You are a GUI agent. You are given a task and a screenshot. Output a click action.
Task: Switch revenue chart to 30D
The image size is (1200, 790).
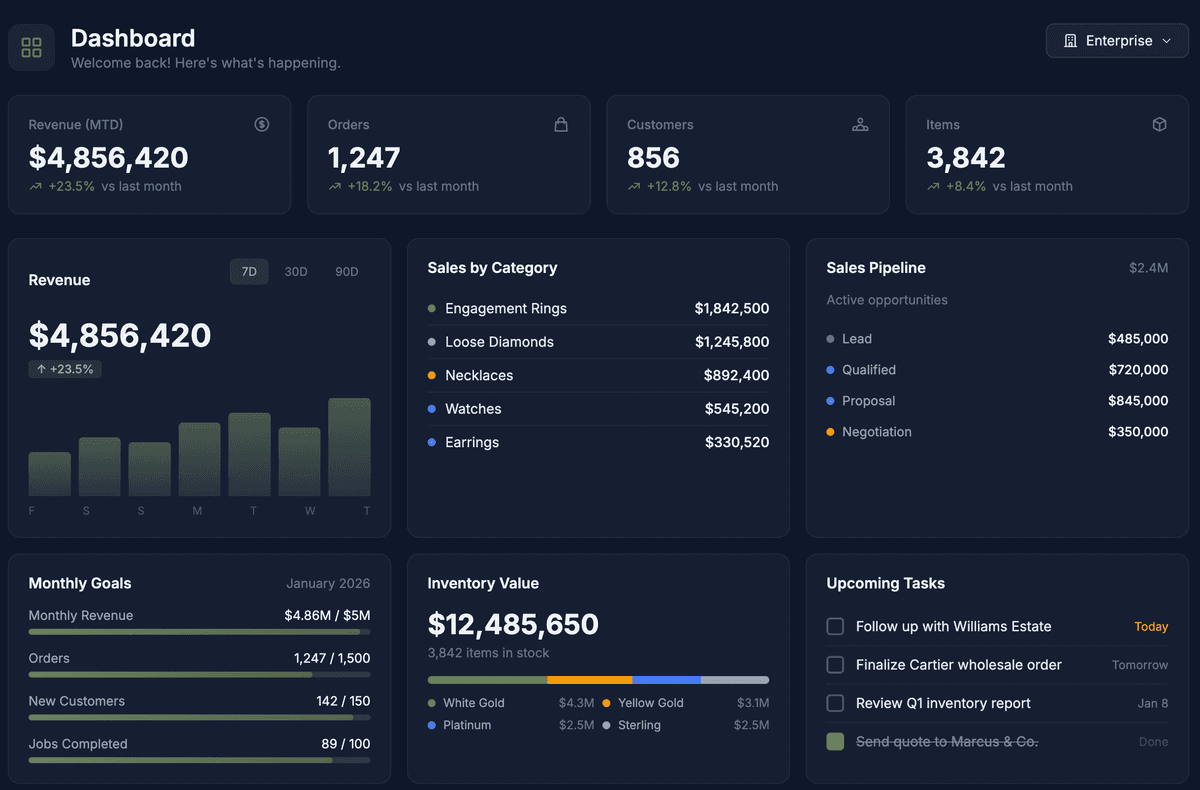point(296,272)
